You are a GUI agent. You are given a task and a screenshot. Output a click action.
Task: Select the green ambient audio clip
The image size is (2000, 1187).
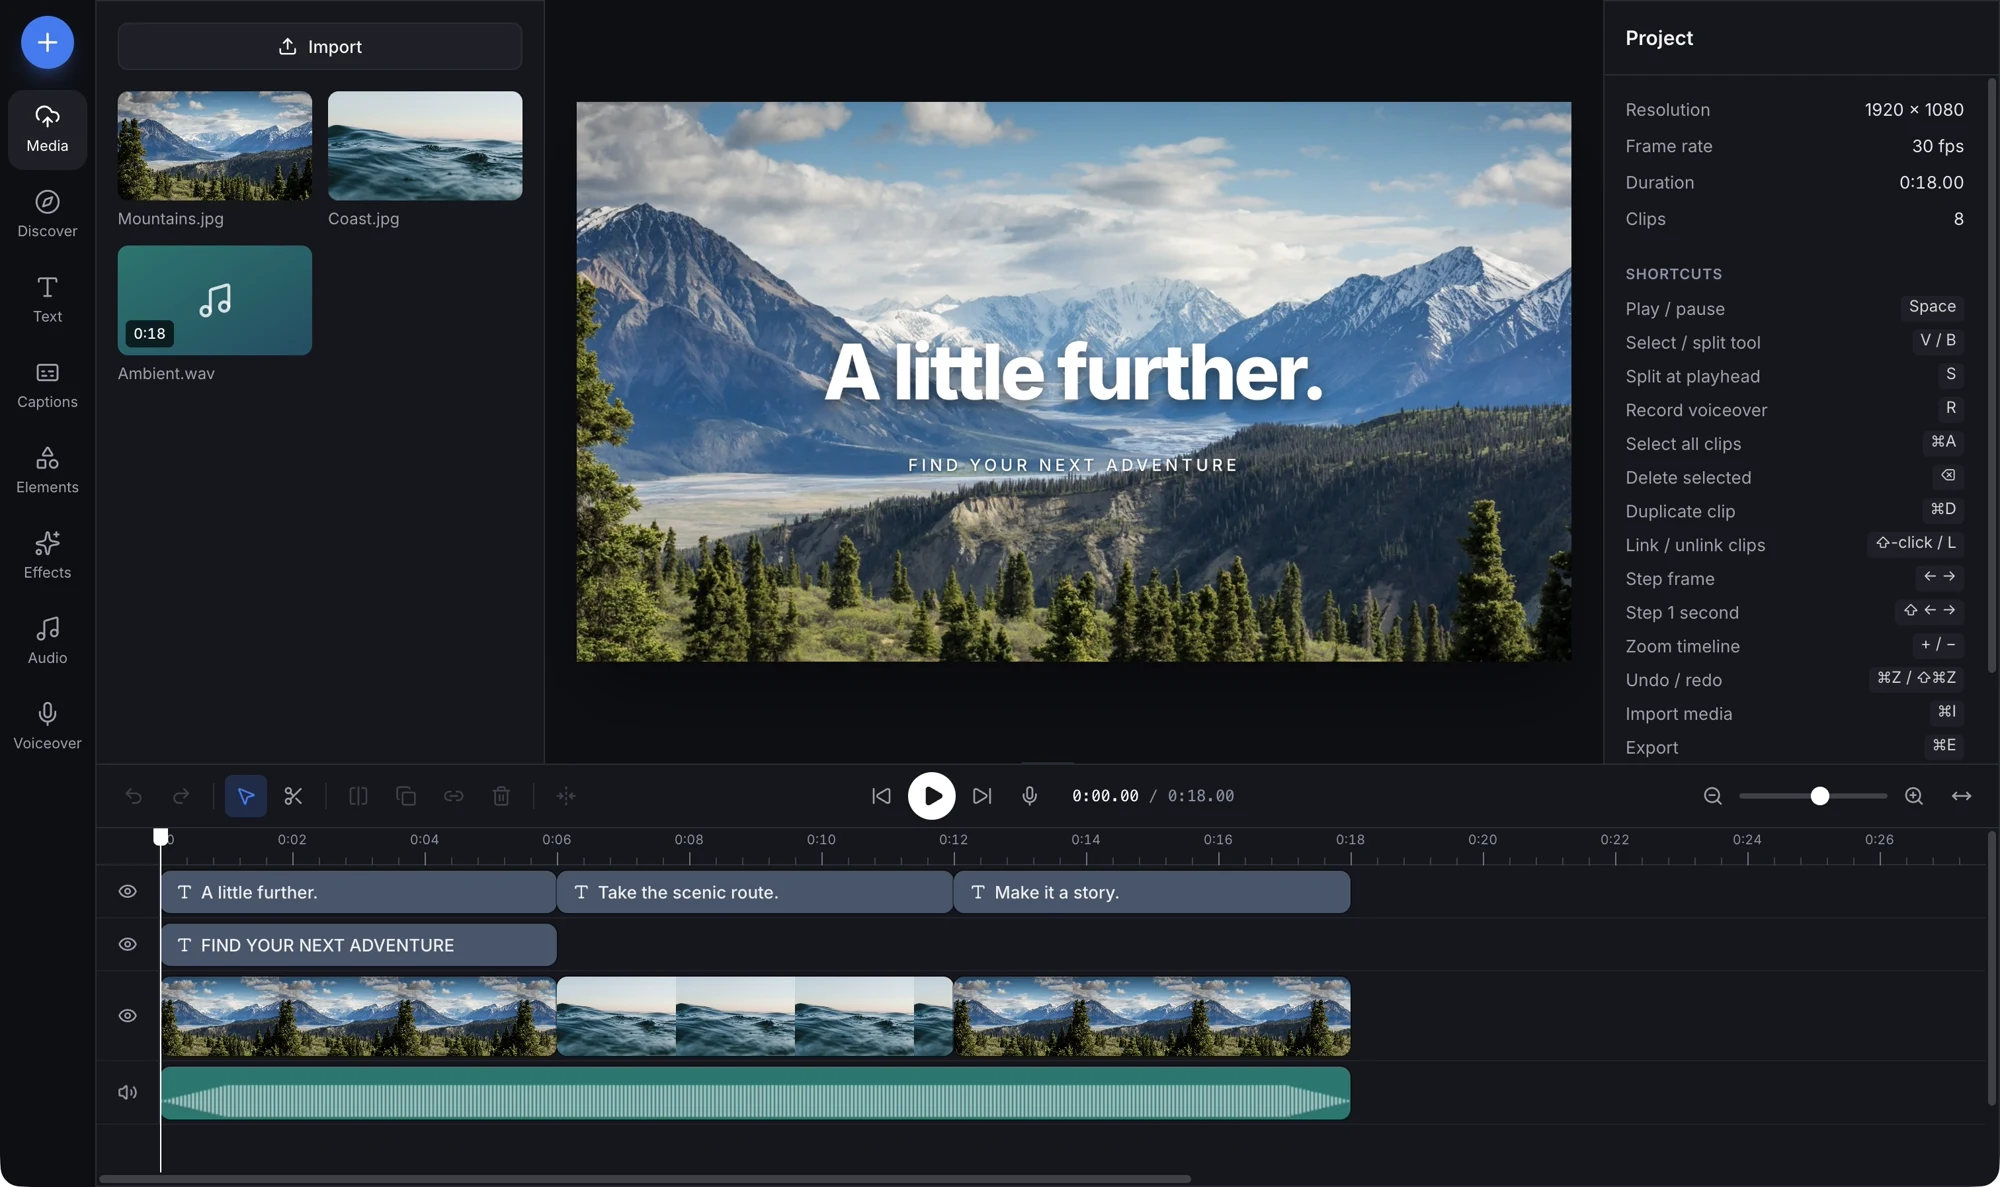[x=755, y=1093]
